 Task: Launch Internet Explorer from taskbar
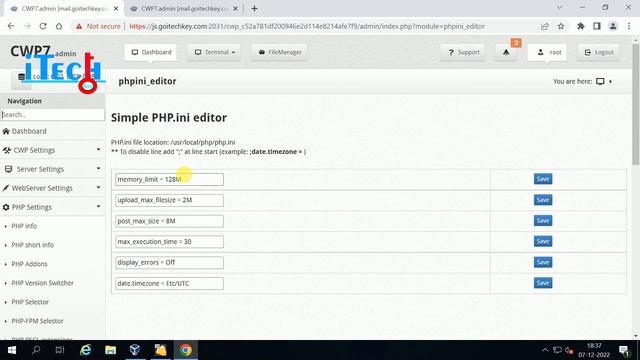point(85,350)
